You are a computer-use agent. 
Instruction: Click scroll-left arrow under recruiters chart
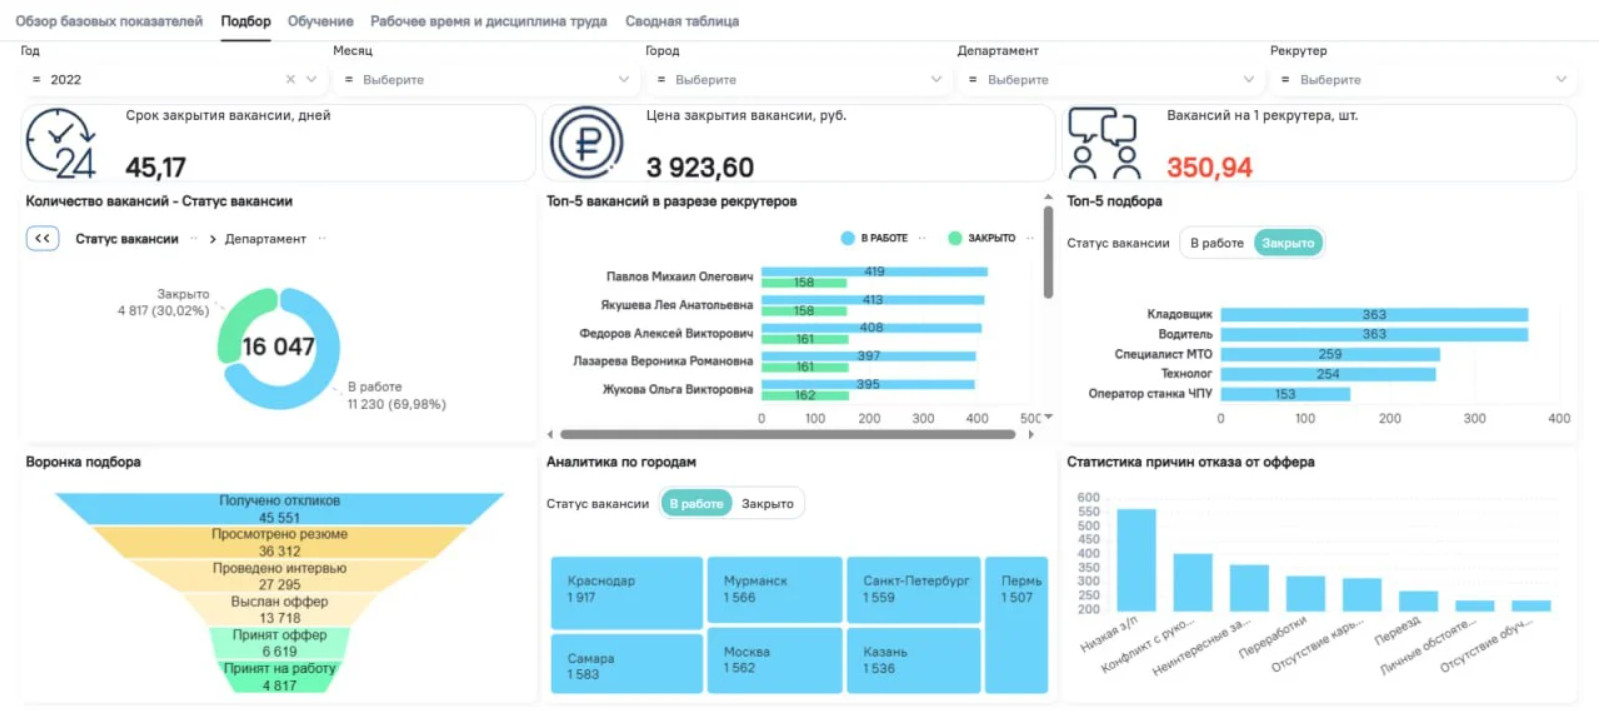tap(550, 435)
